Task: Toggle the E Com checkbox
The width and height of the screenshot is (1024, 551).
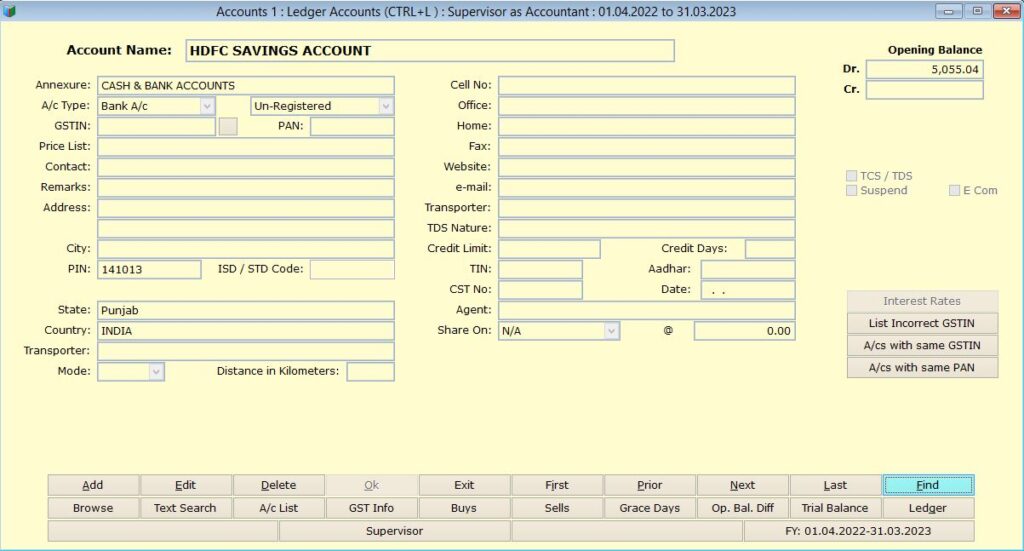Action: (954, 190)
